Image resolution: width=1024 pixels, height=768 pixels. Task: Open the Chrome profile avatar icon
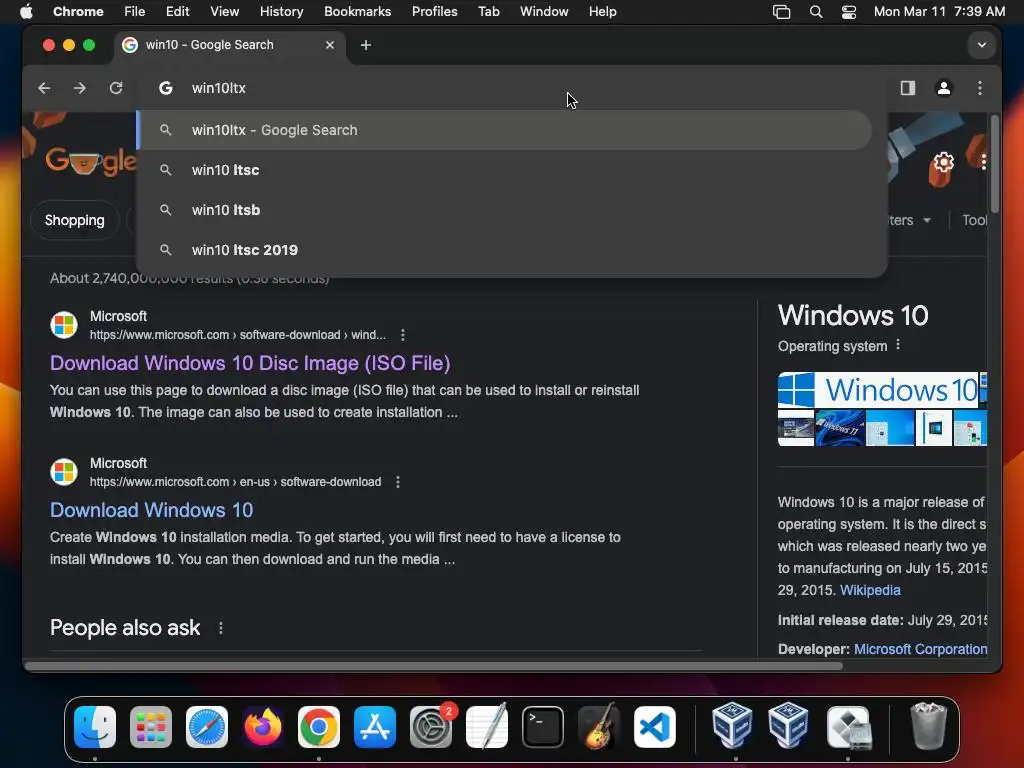pos(944,88)
